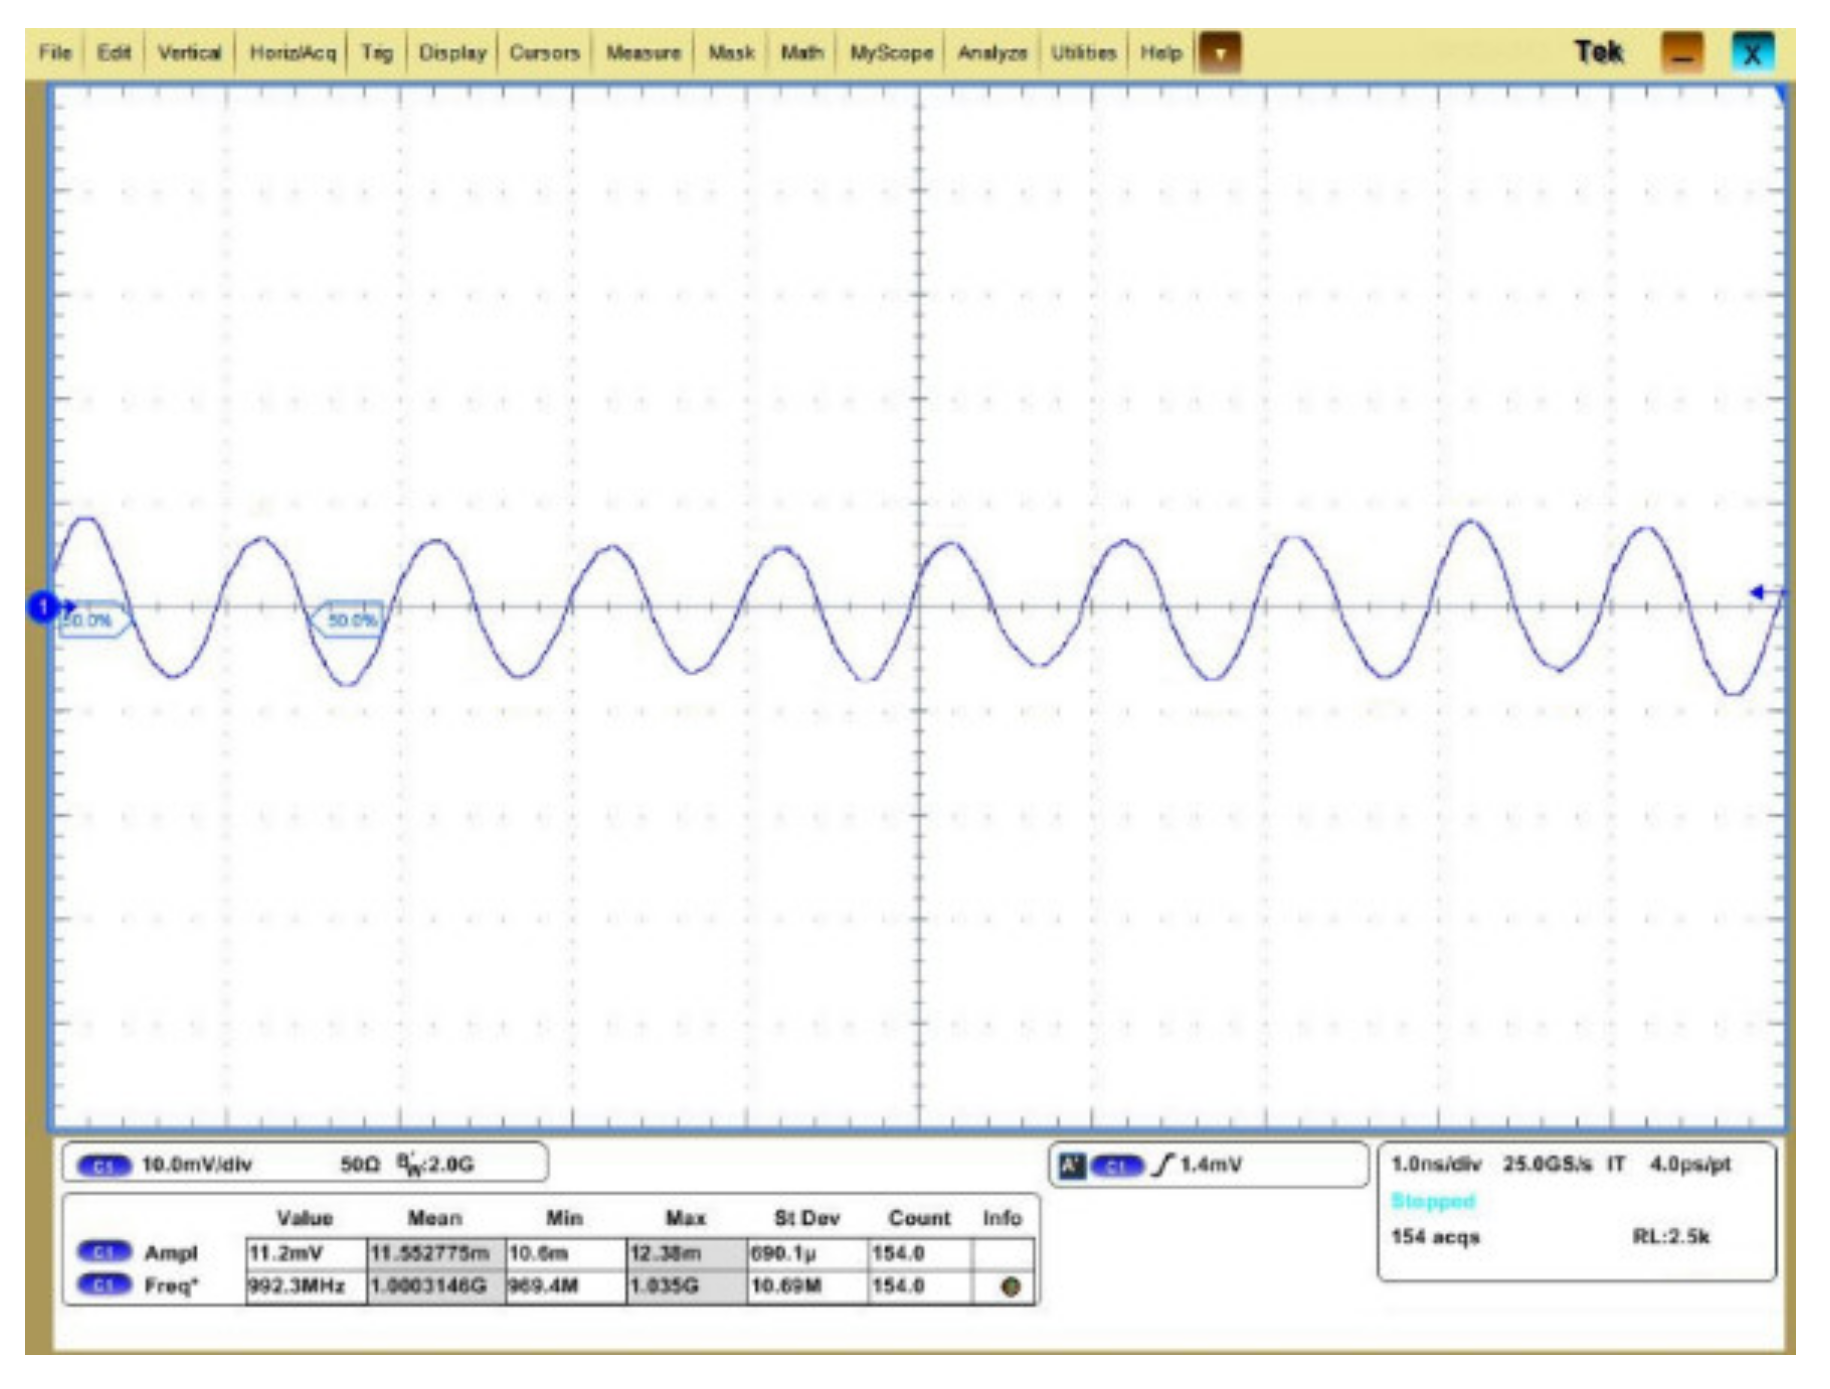Open the Trig menu
The image size is (1830, 1389).
(x=377, y=53)
